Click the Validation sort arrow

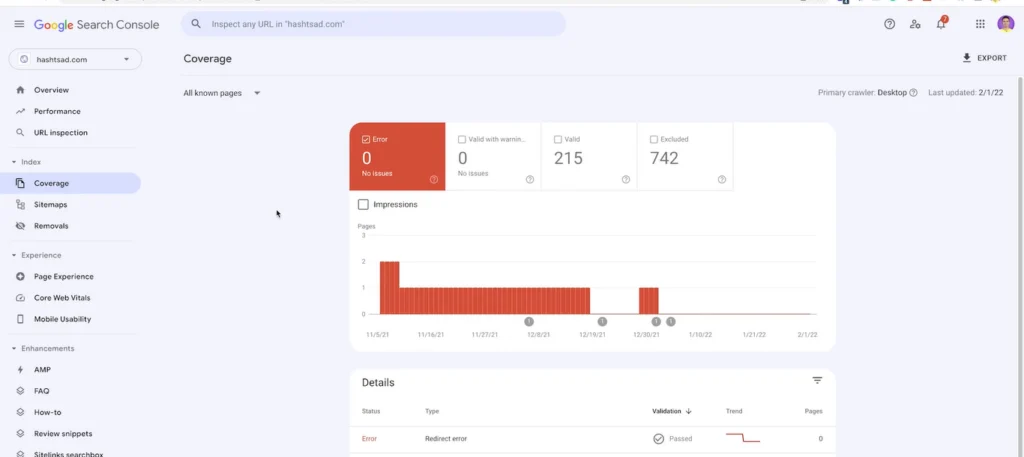pos(688,411)
